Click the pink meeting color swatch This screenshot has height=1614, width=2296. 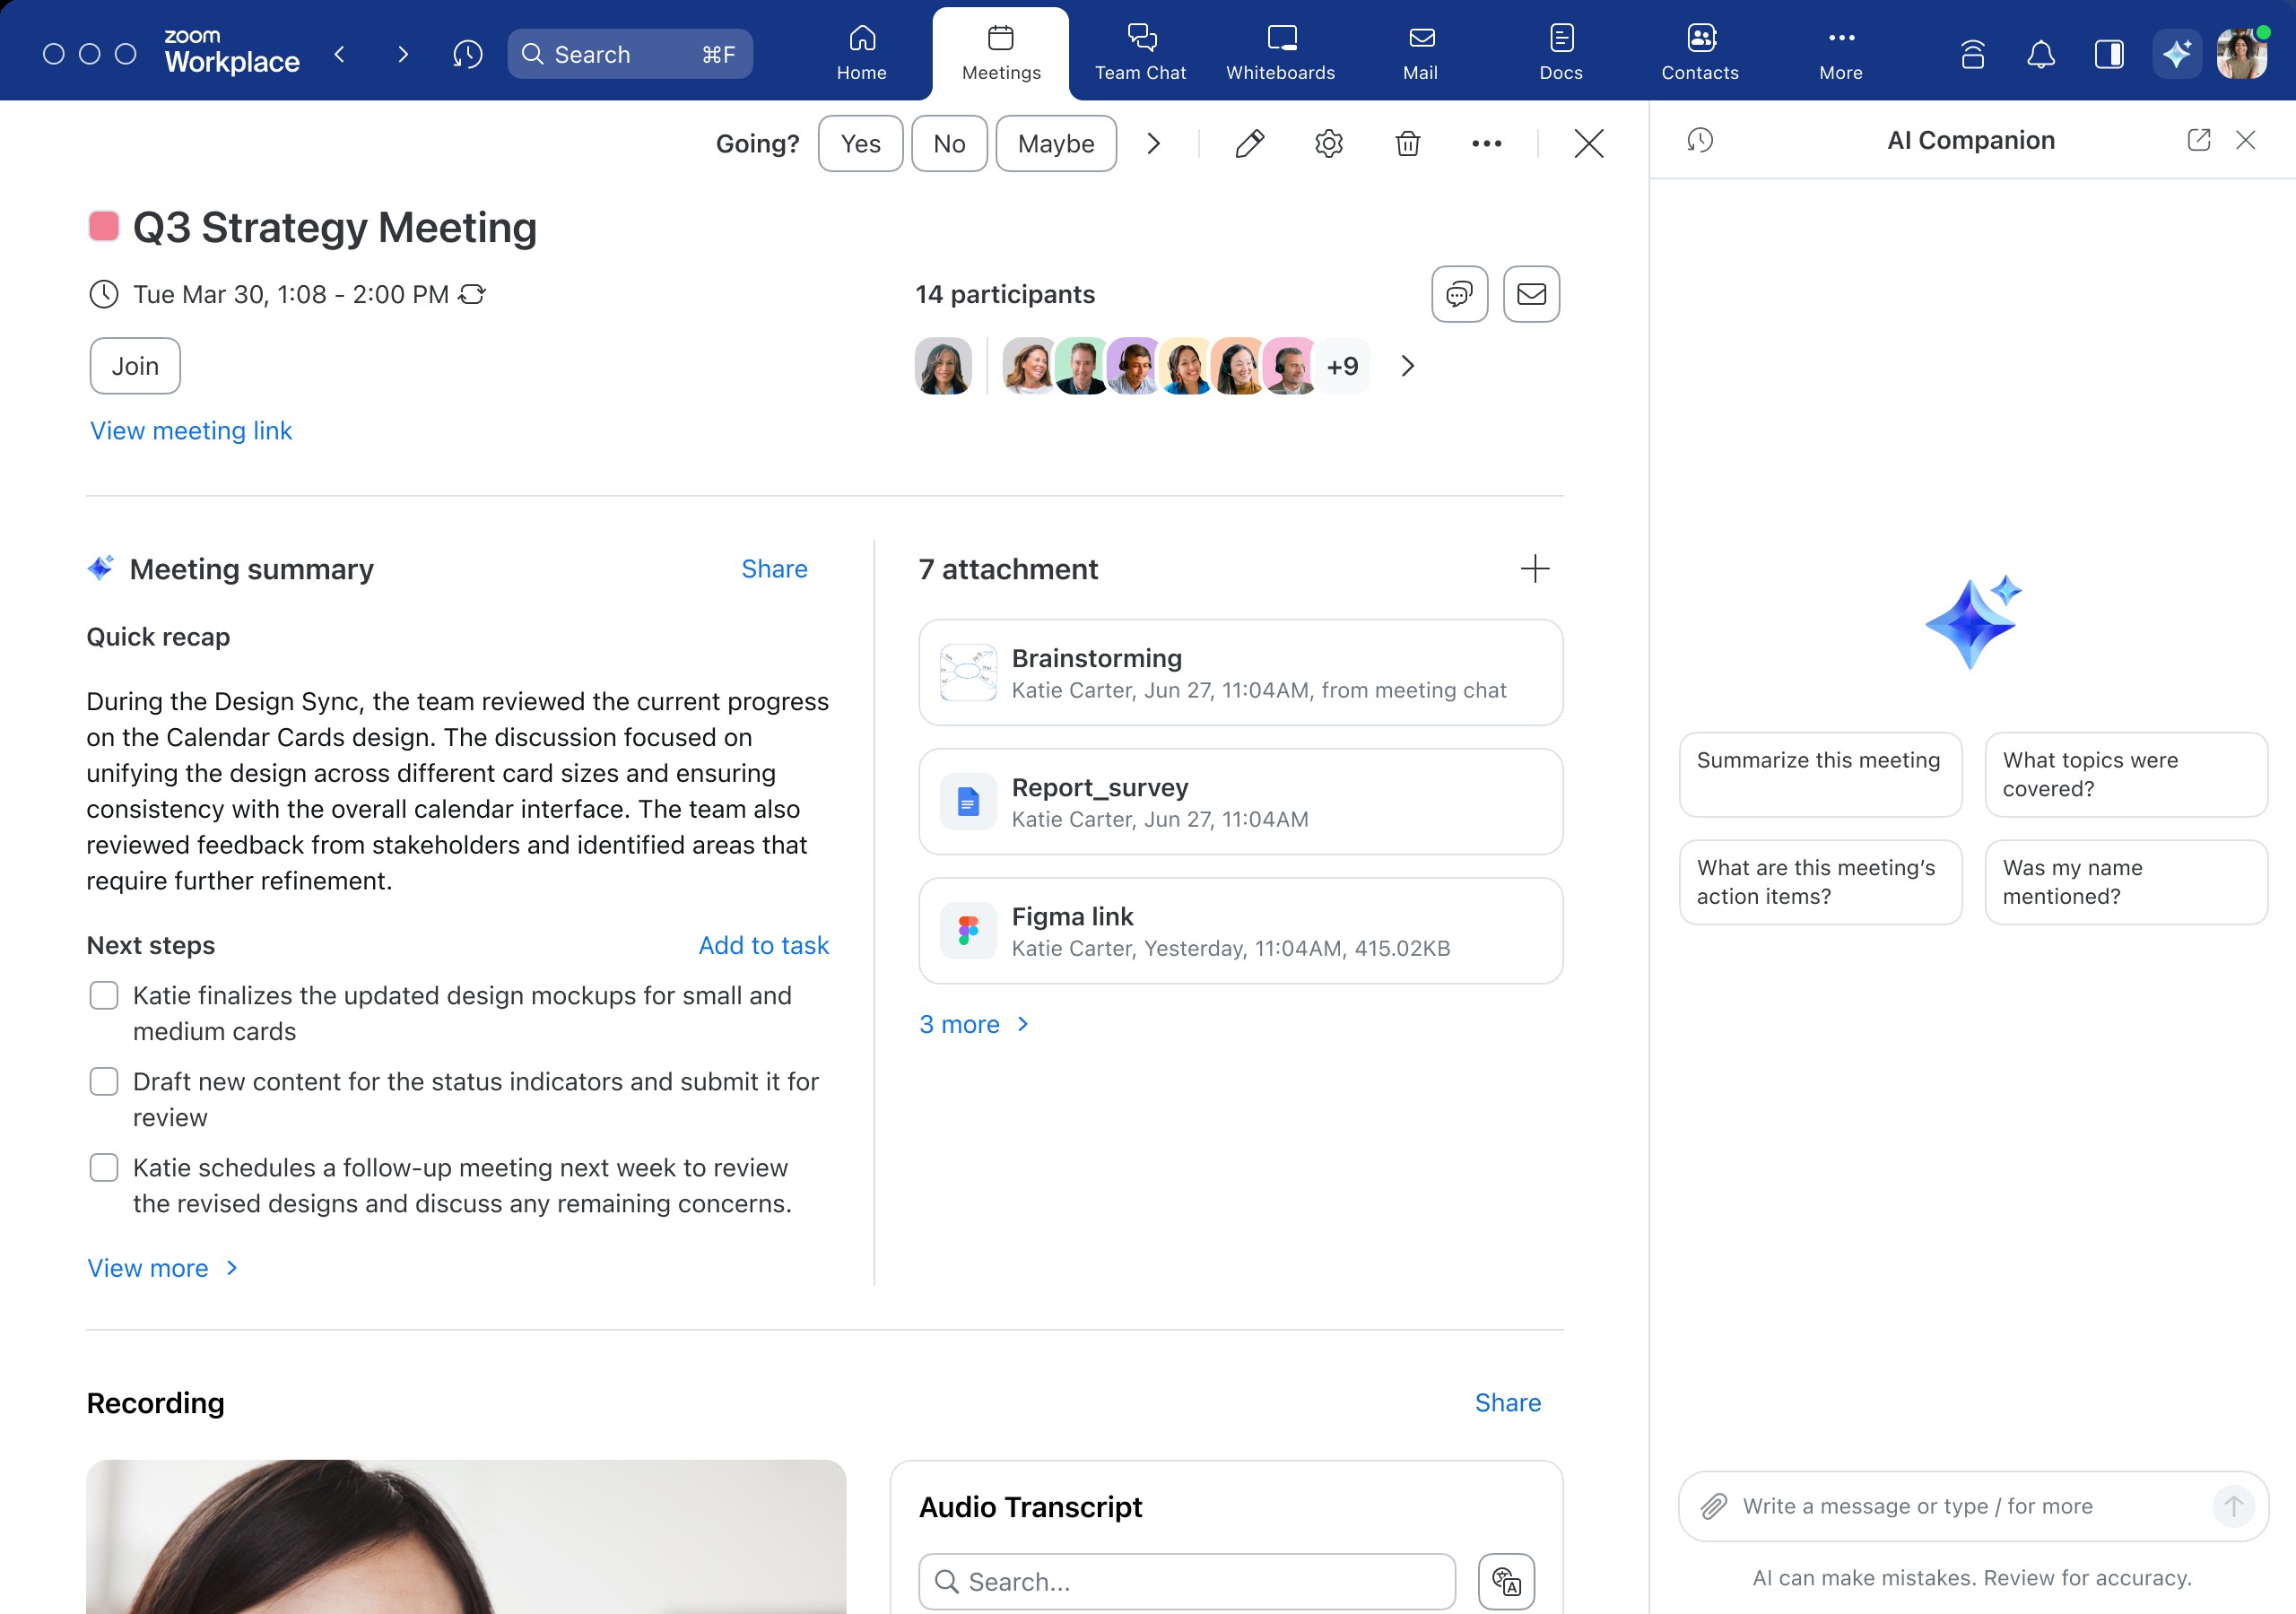[x=104, y=226]
